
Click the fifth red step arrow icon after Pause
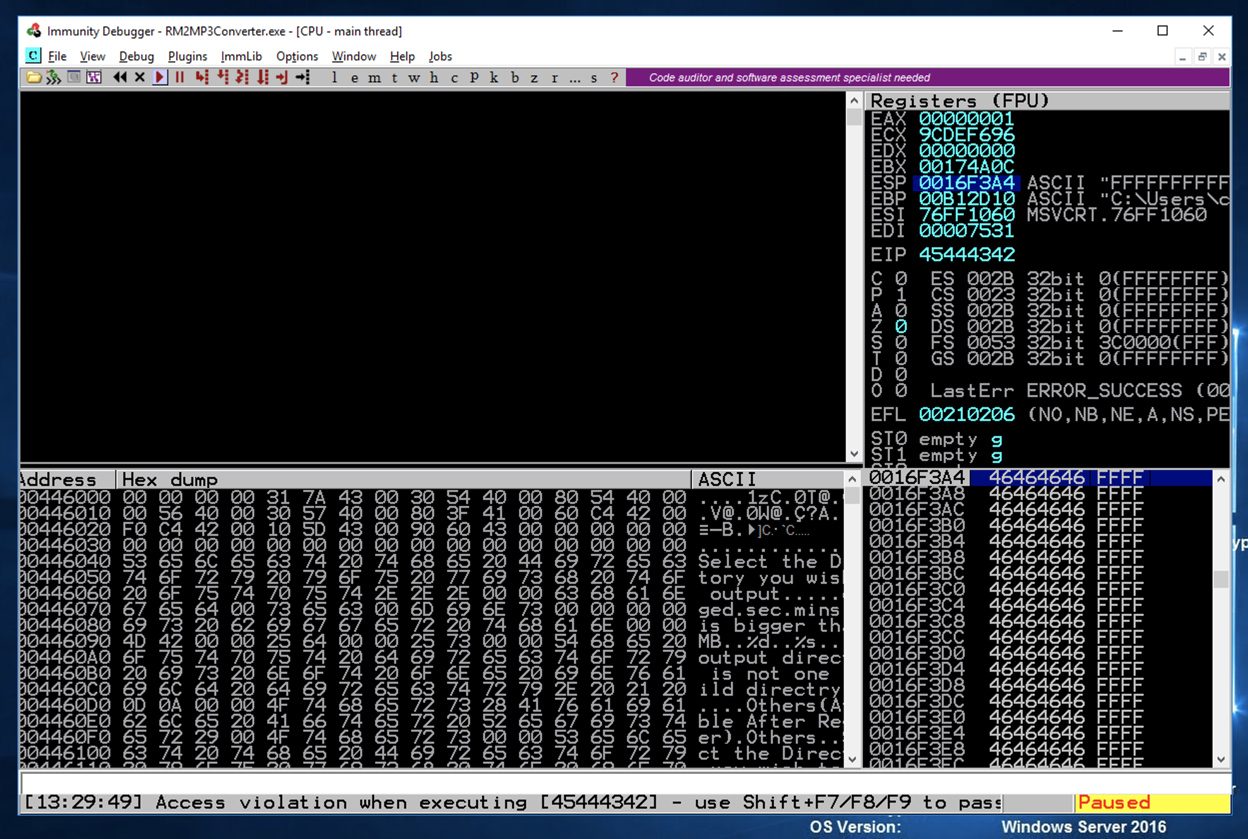pyautogui.click(x=282, y=77)
